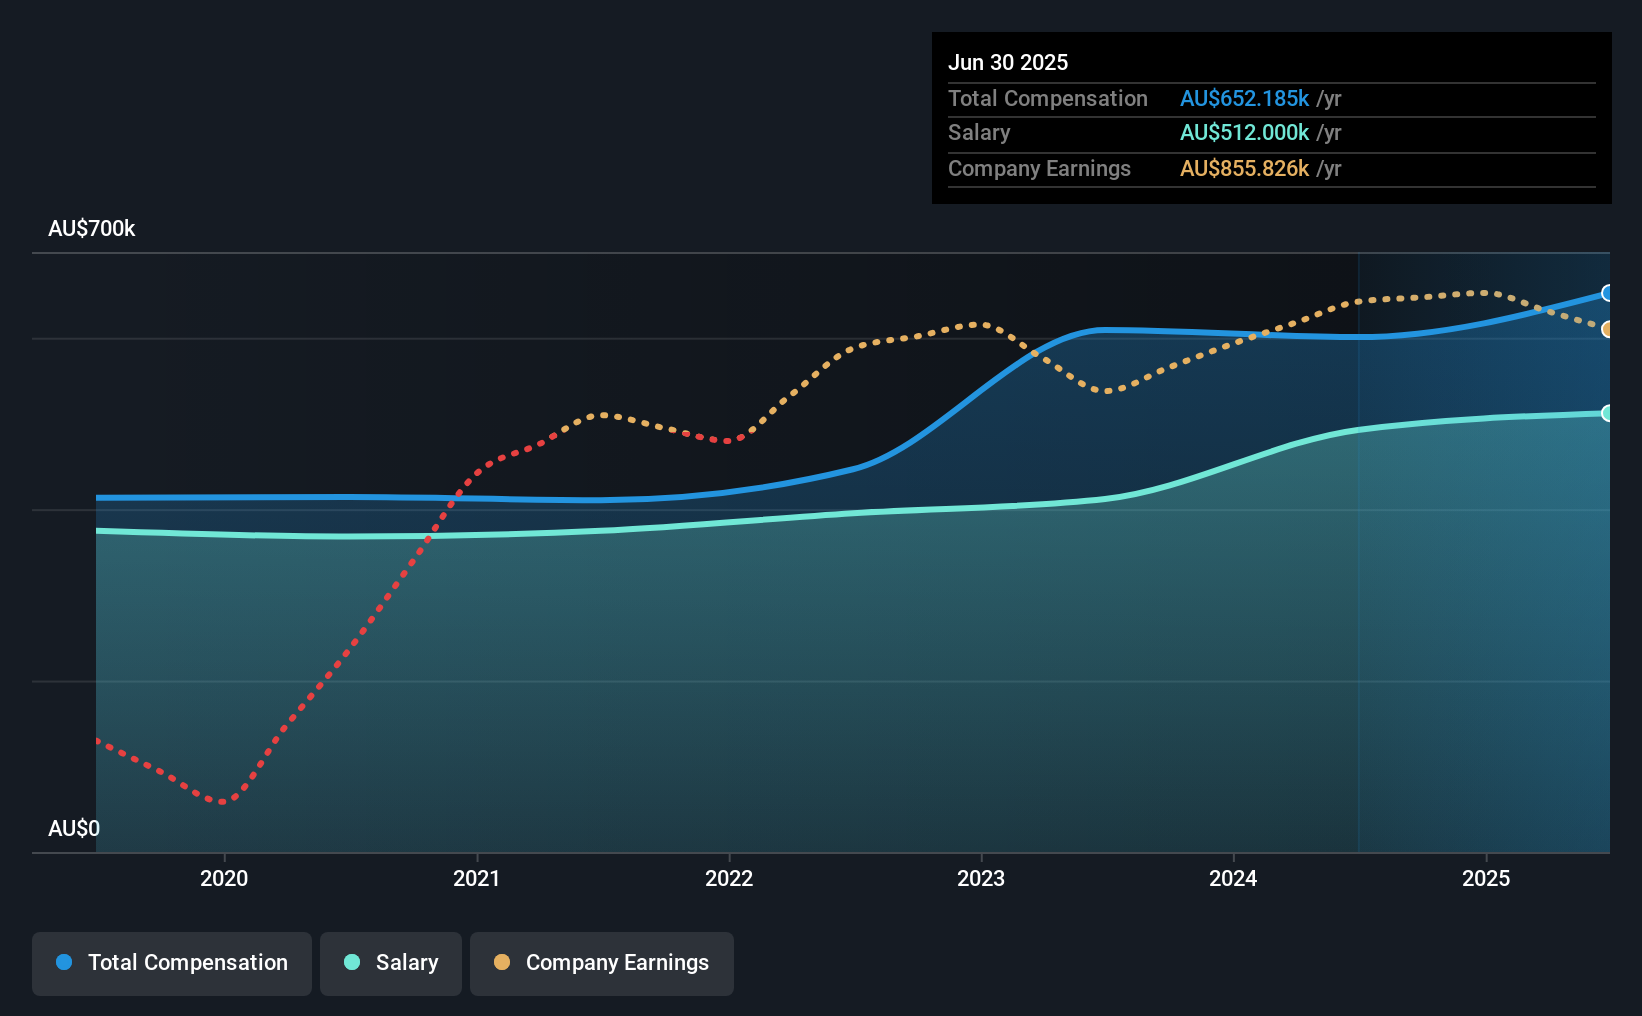1642x1016 pixels.
Task: Click the 2025 x-axis label
Action: [x=1486, y=878]
